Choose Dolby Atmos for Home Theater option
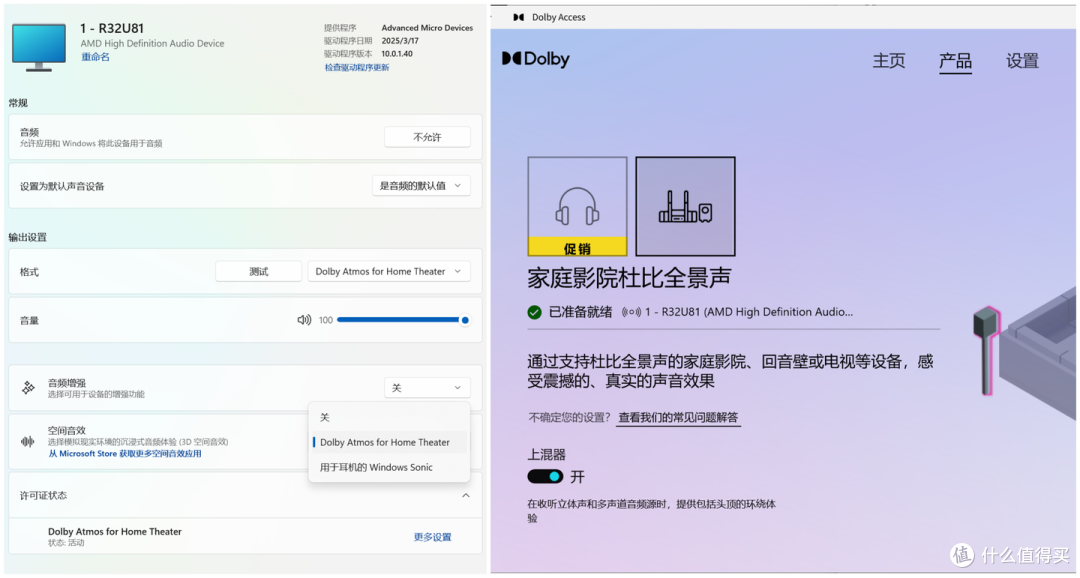Viewport: 1080px width, 578px height. (x=389, y=442)
